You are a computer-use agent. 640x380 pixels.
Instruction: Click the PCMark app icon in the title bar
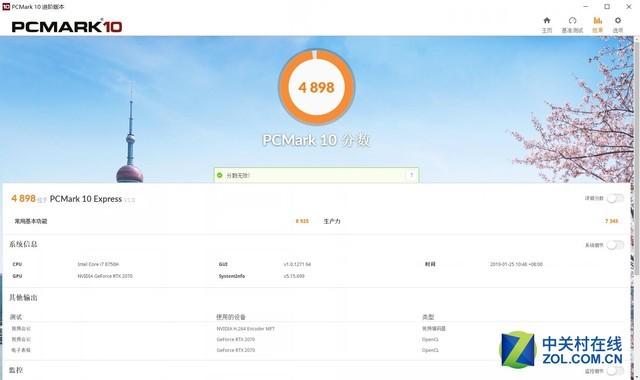pos(6,7)
